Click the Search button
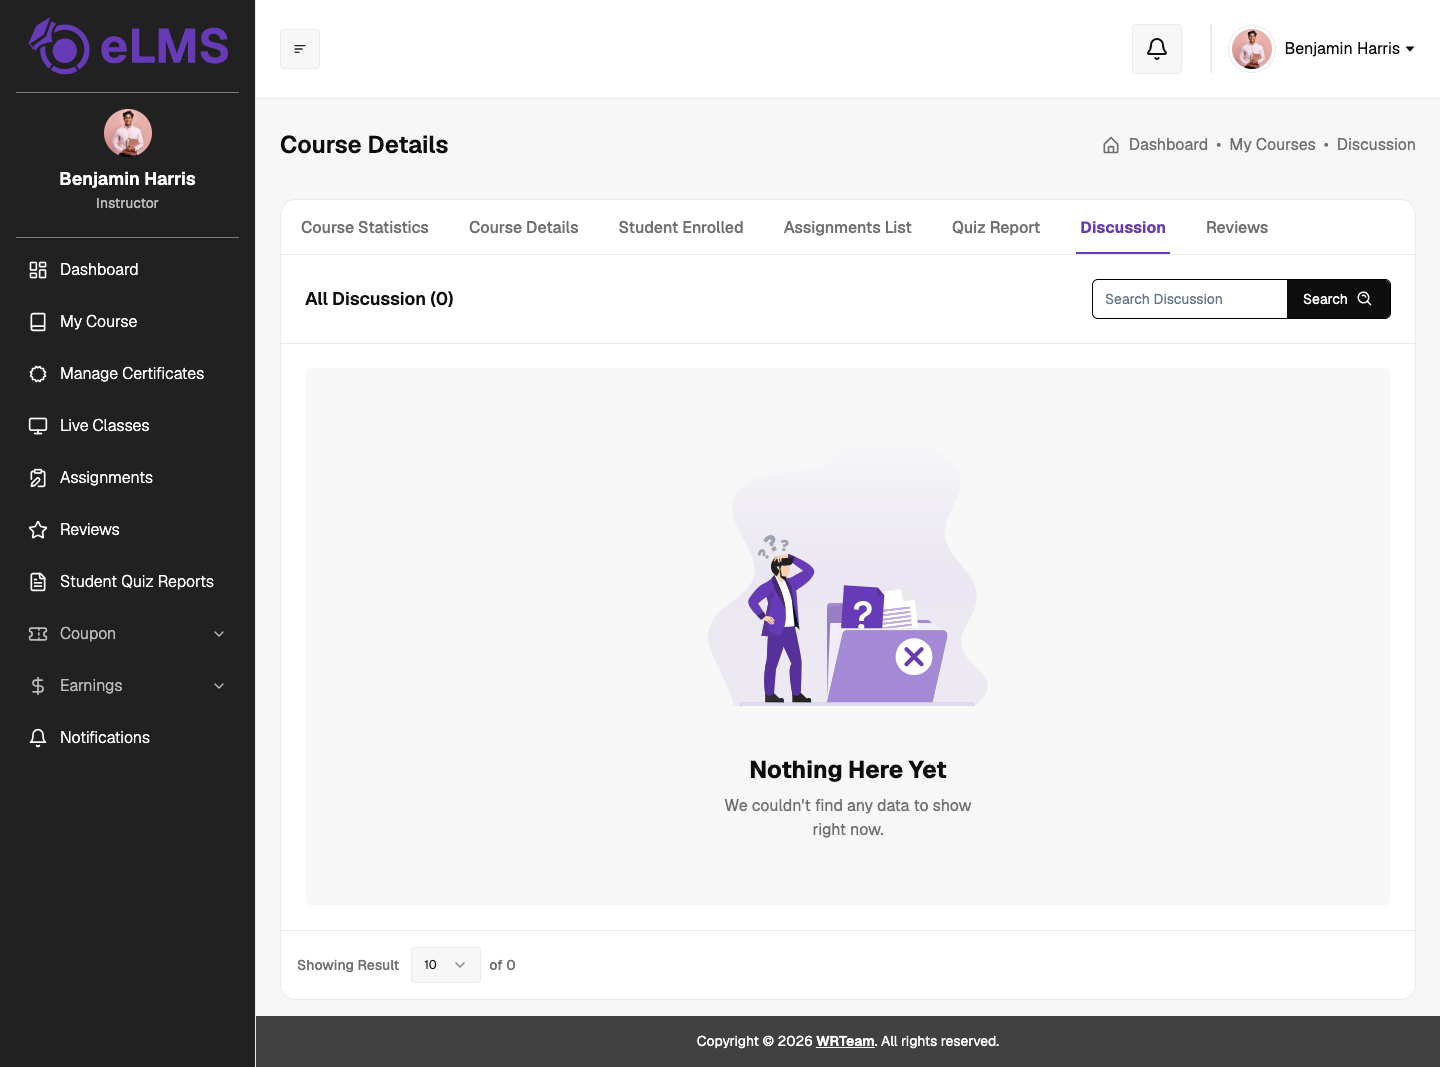This screenshot has height=1067, width=1440. coord(1338,299)
